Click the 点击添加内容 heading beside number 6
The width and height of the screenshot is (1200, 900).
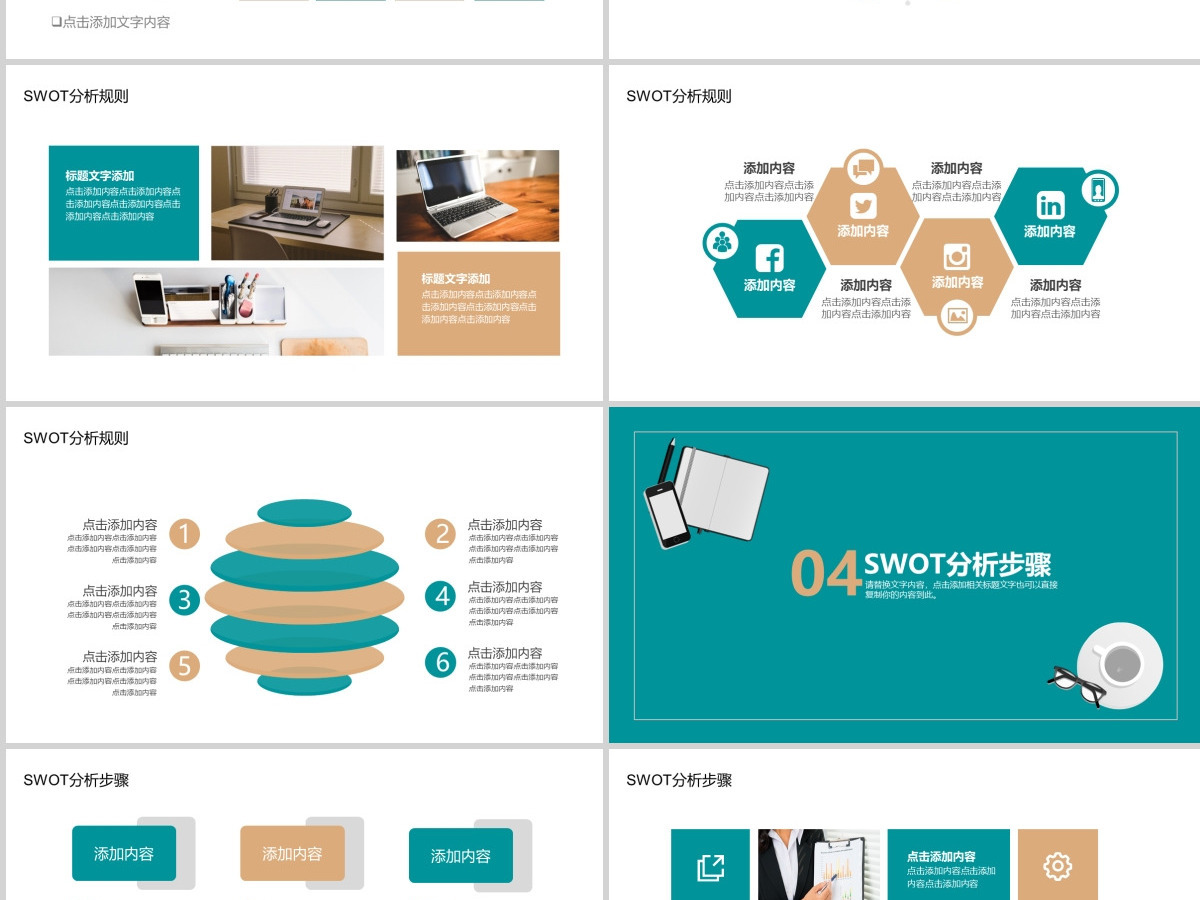click(x=505, y=652)
